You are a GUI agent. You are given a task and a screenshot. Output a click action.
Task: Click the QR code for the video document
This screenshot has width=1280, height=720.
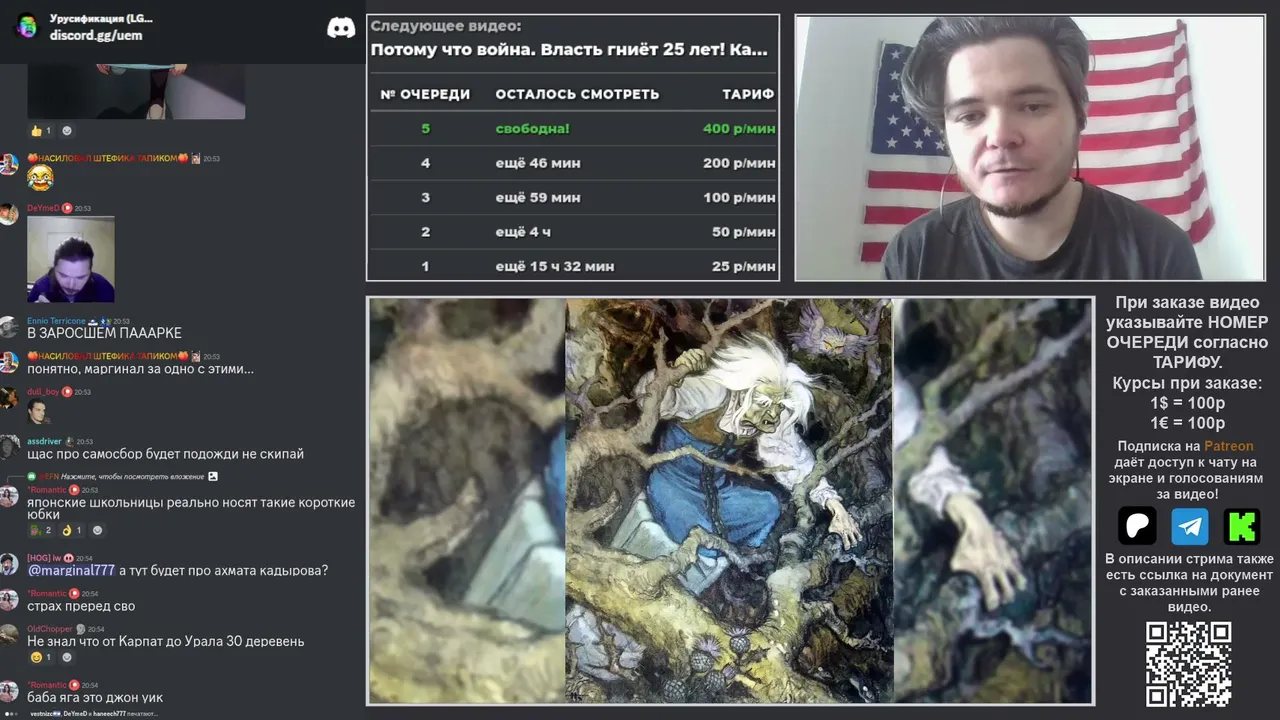point(1188,664)
